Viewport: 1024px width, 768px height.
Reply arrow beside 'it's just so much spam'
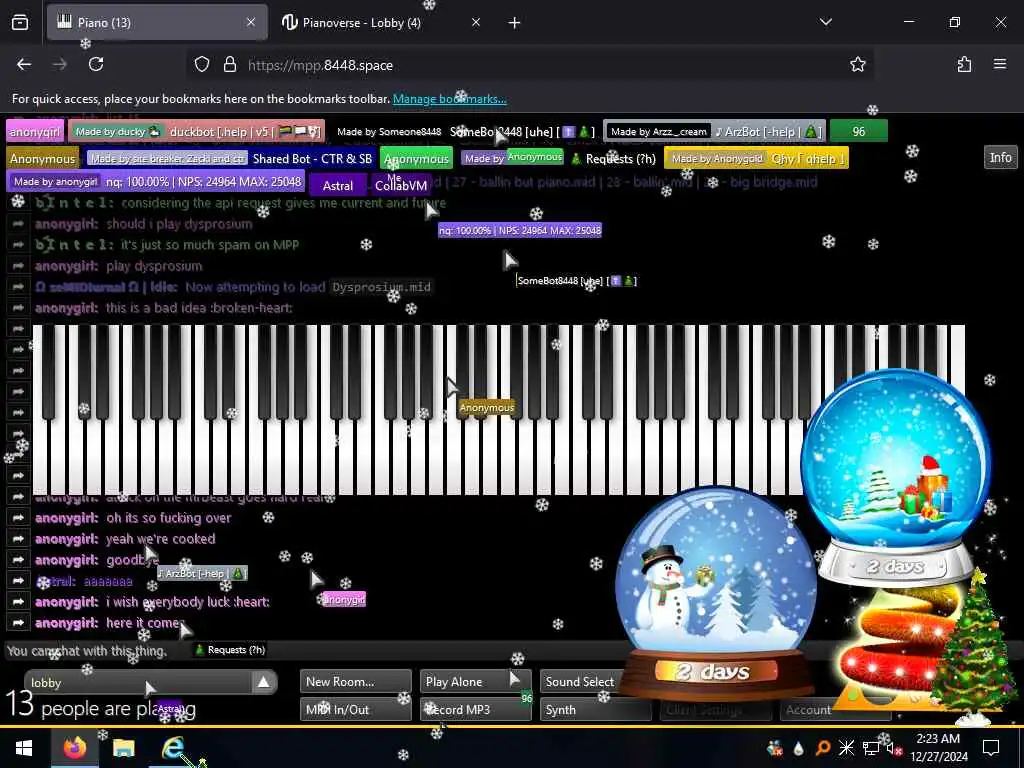[18, 245]
